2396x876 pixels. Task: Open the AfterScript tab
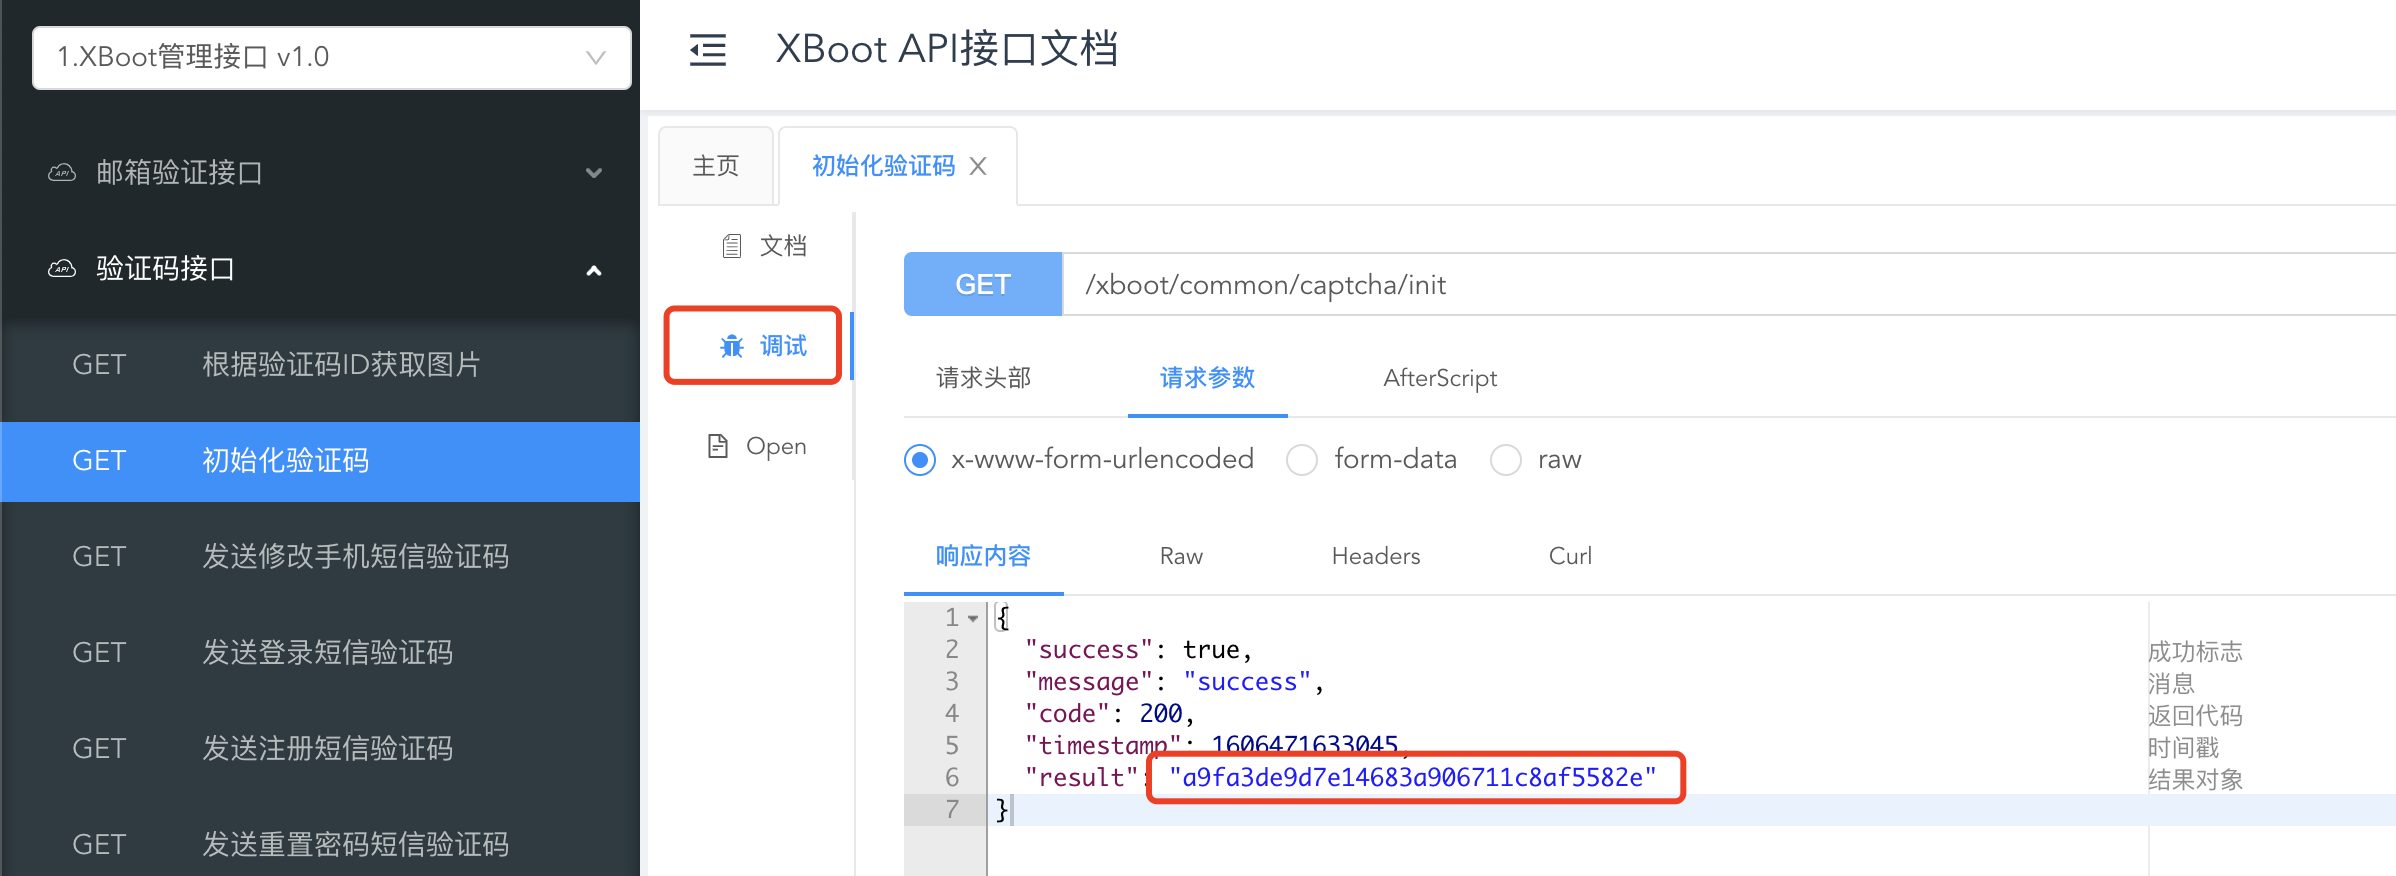tap(1440, 378)
